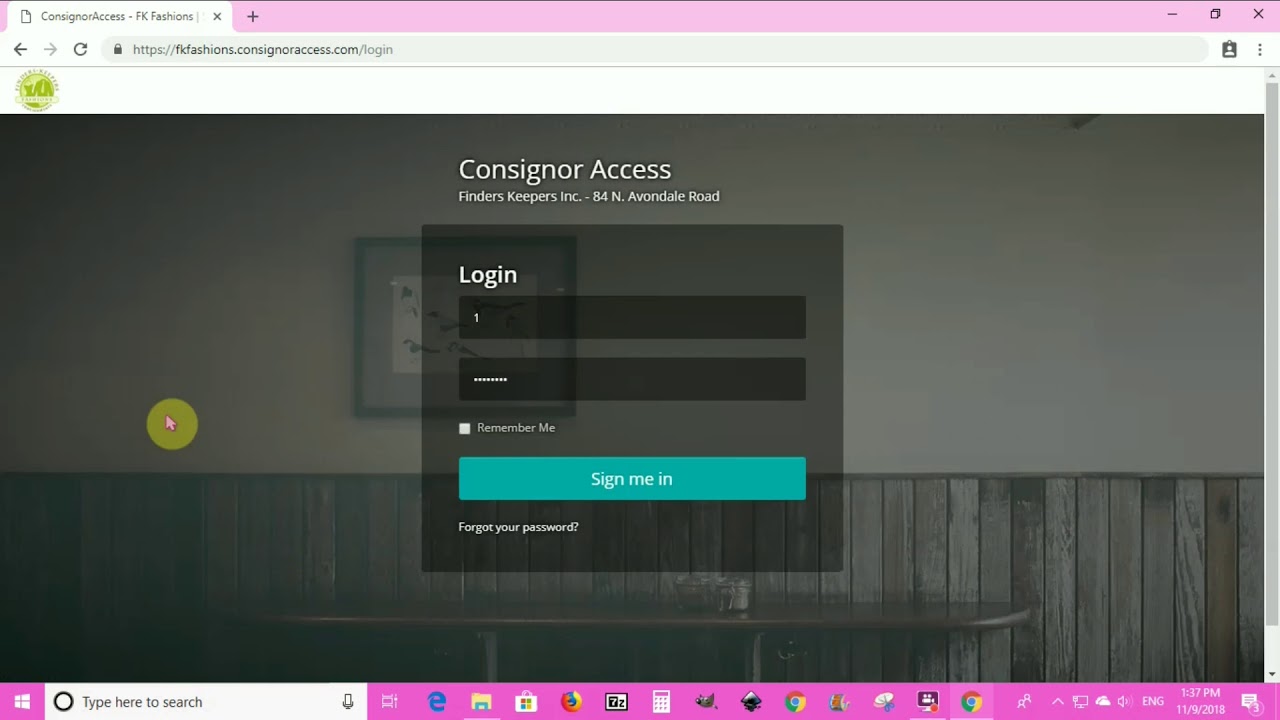Open Inkscape from the taskbar
This screenshot has height=720, width=1280.
(751, 702)
